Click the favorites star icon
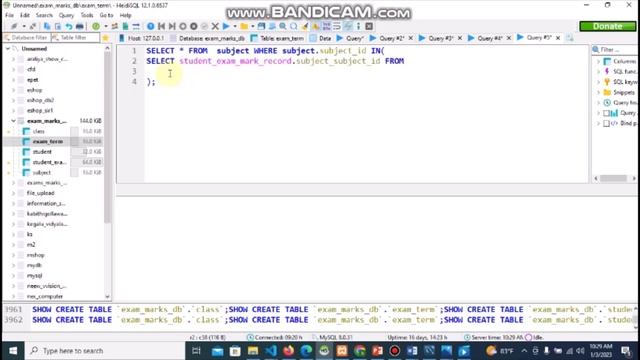The width and height of the screenshot is (640, 360). click(x=105, y=38)
